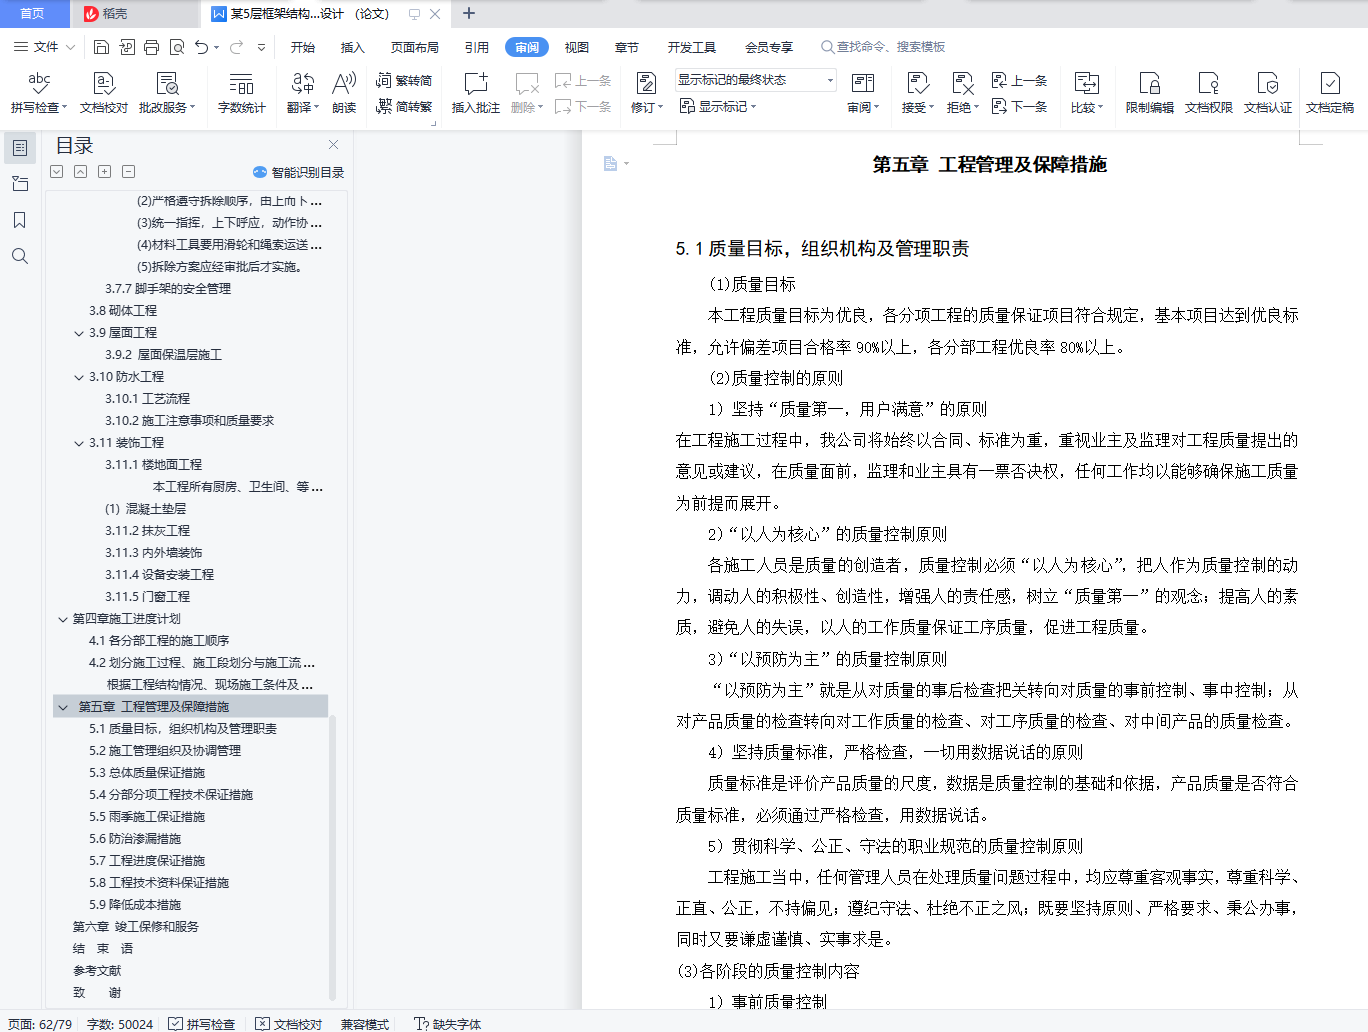The width and height of the screenshot is (1368, 1032).
Task: Switch to the 引用 ribbon tab
Action: point(476,47)
